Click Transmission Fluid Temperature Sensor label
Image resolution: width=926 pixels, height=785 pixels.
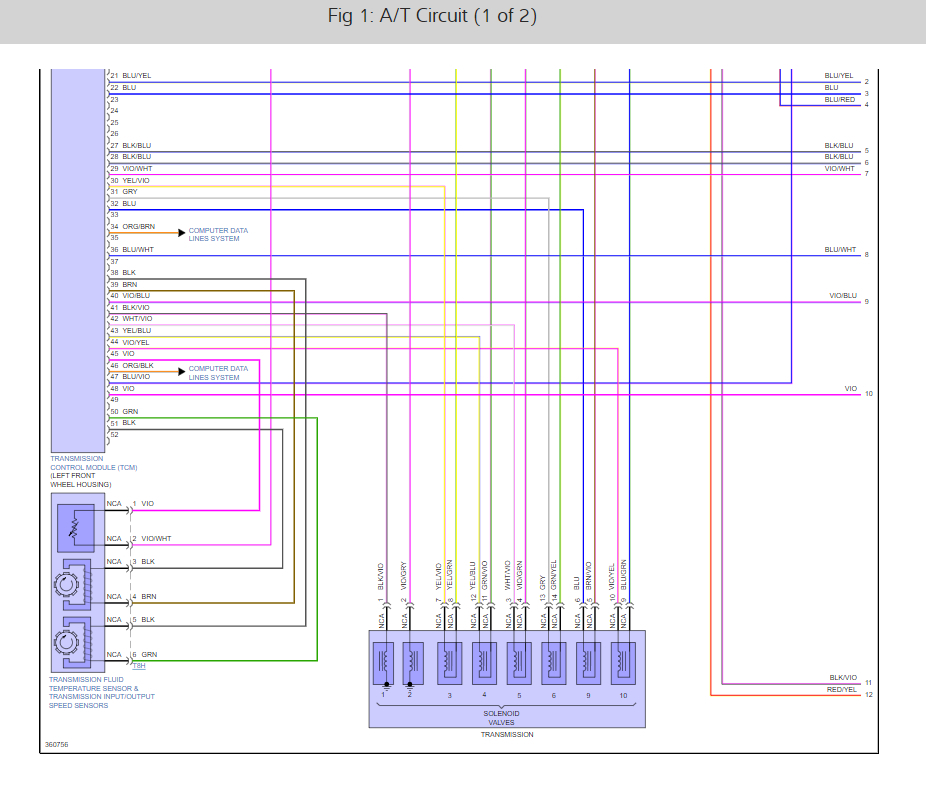102,692
